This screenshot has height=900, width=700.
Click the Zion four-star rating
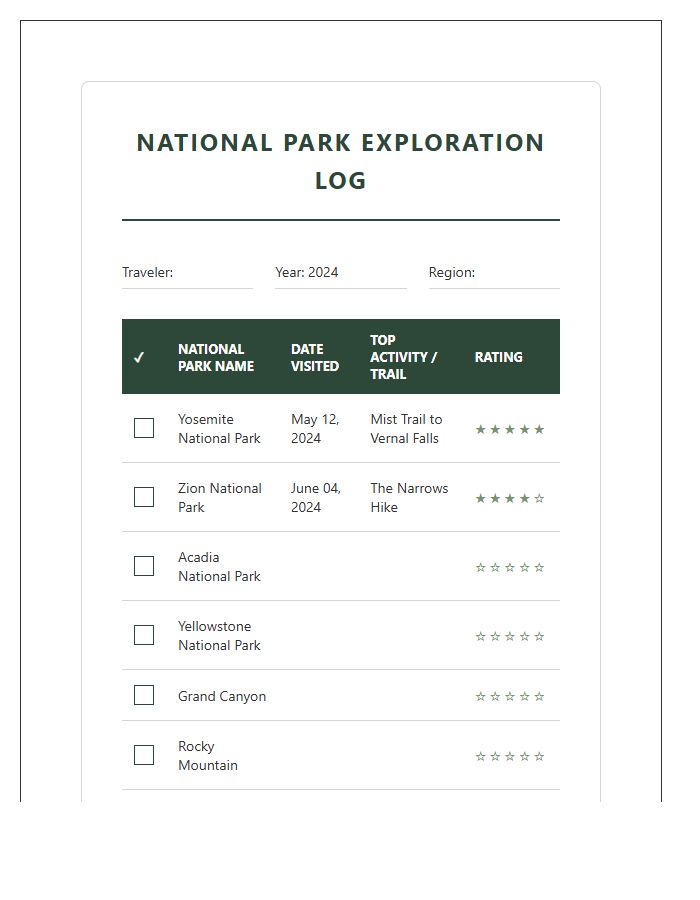(x=510, y=498)
